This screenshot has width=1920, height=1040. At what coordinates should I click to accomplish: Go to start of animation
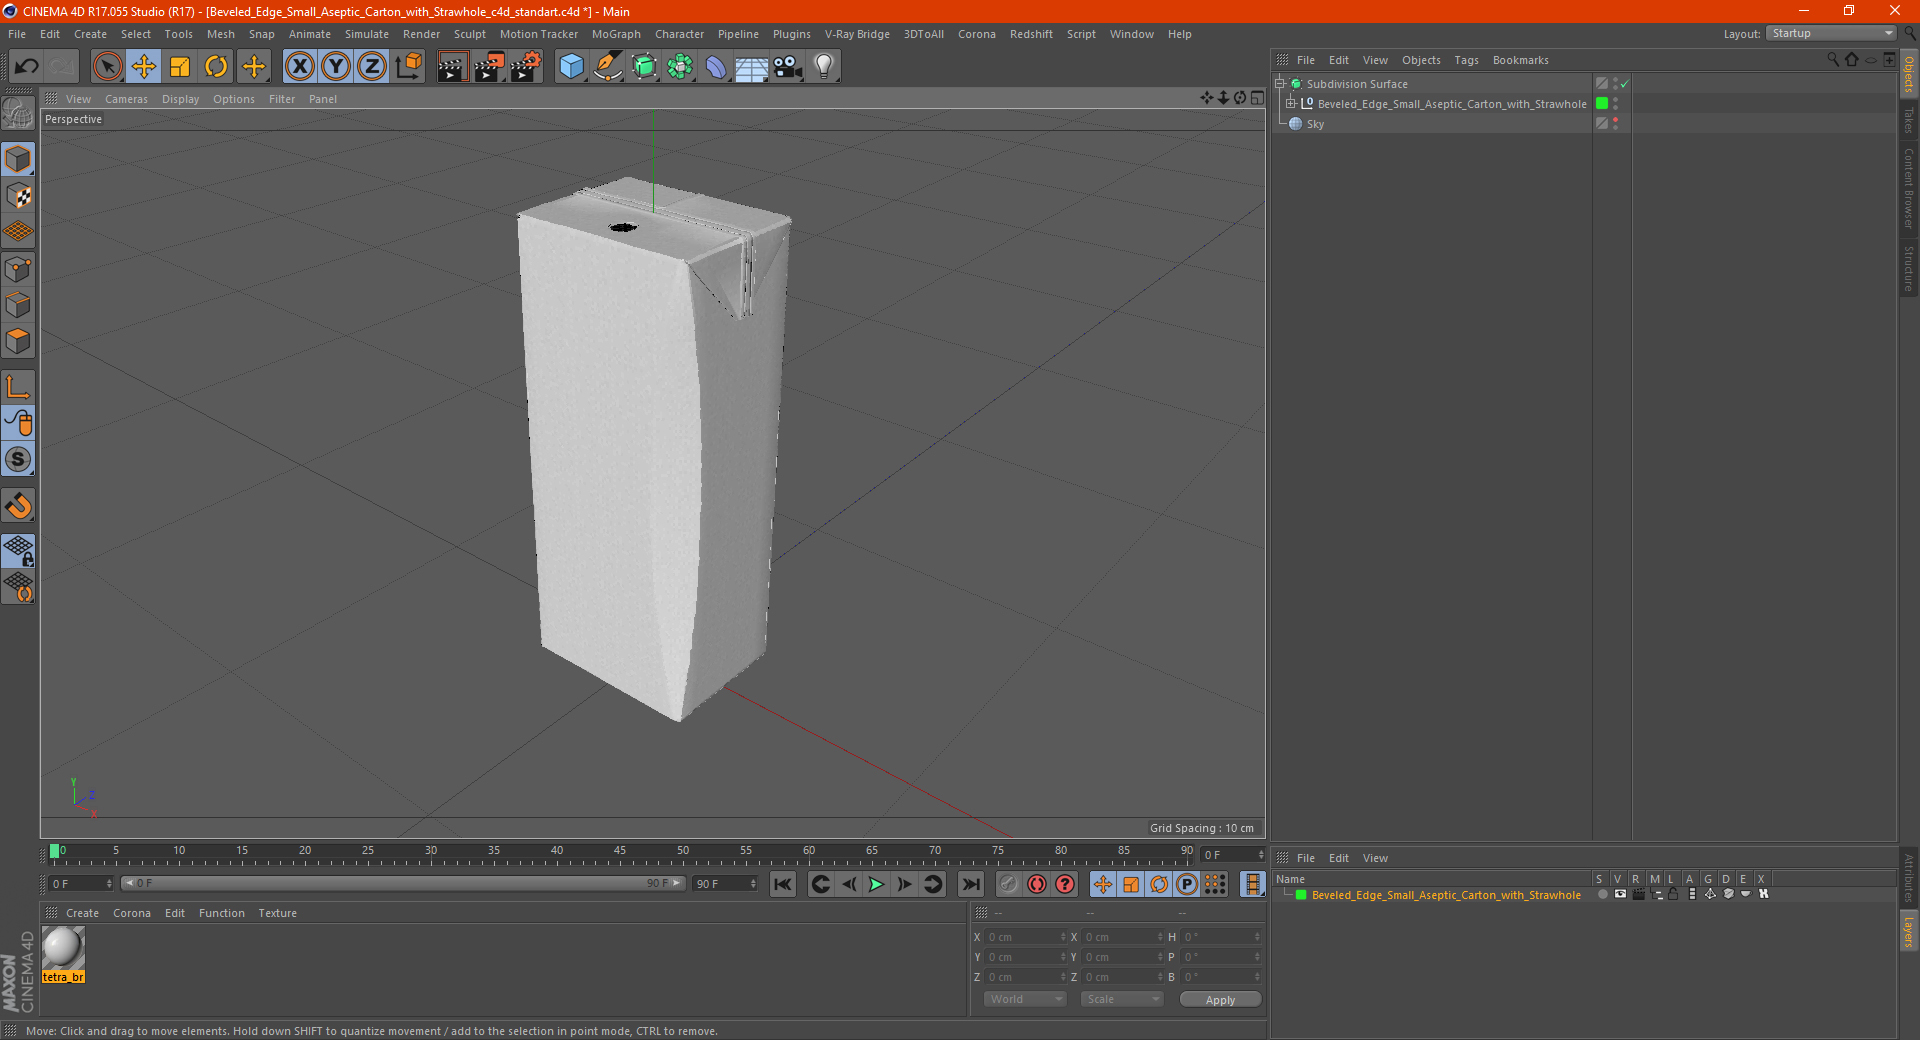(783, 884)
